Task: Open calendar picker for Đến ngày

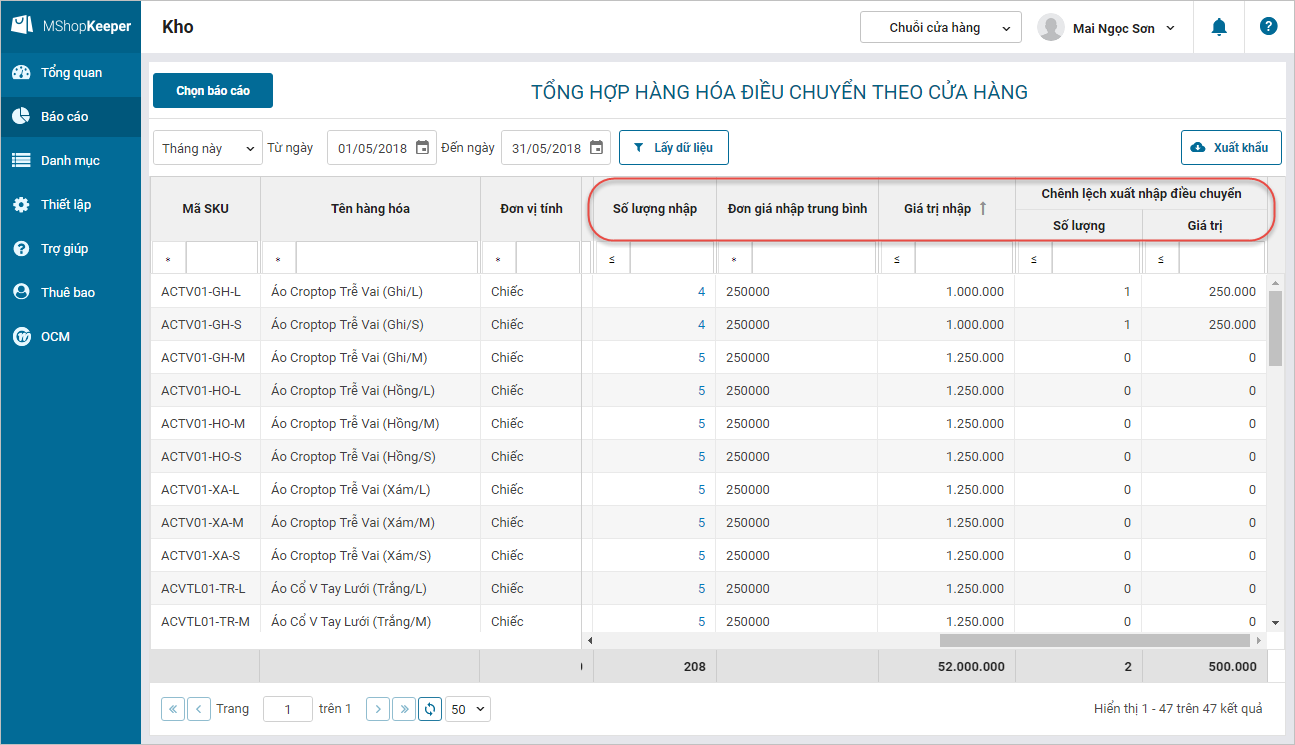Action: coord(596,148)
